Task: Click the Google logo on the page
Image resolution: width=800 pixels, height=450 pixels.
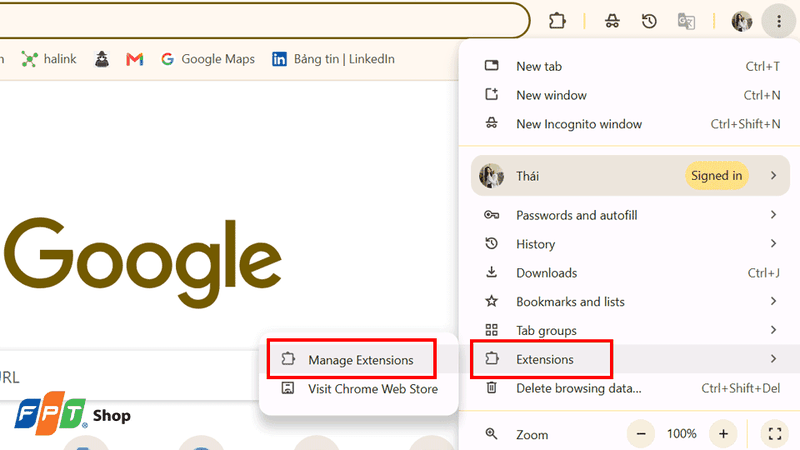Action: click(x=143, y=263)
